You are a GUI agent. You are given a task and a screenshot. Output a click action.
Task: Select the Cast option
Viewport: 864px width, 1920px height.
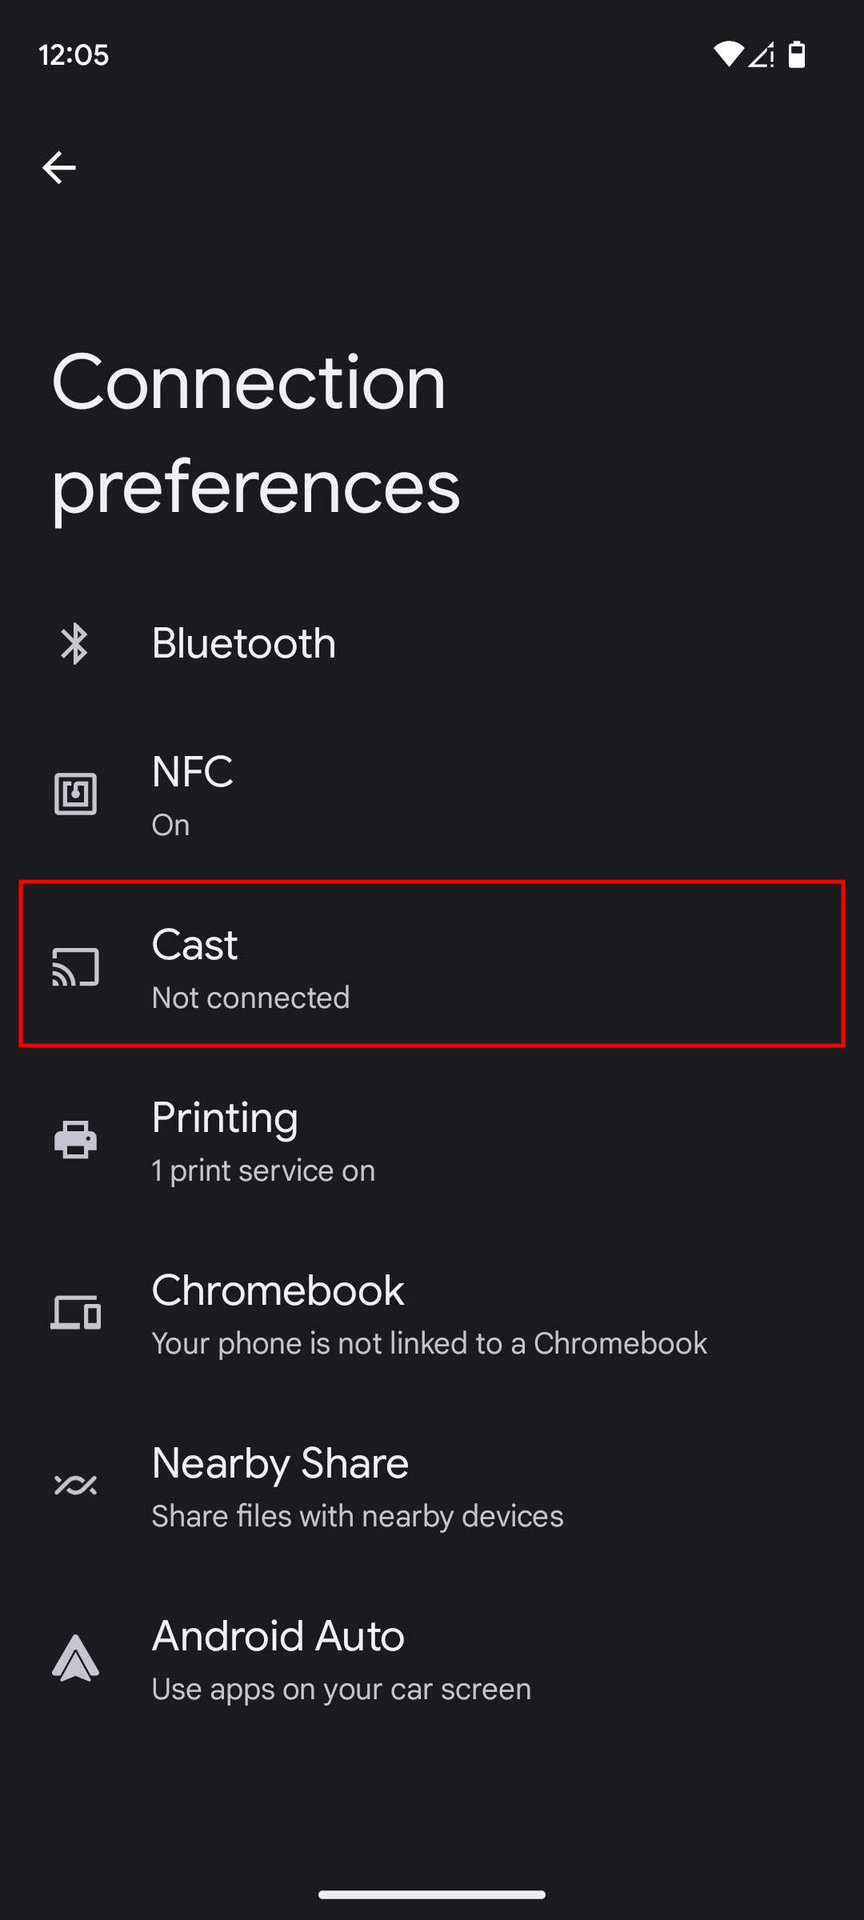pos(195,945)
